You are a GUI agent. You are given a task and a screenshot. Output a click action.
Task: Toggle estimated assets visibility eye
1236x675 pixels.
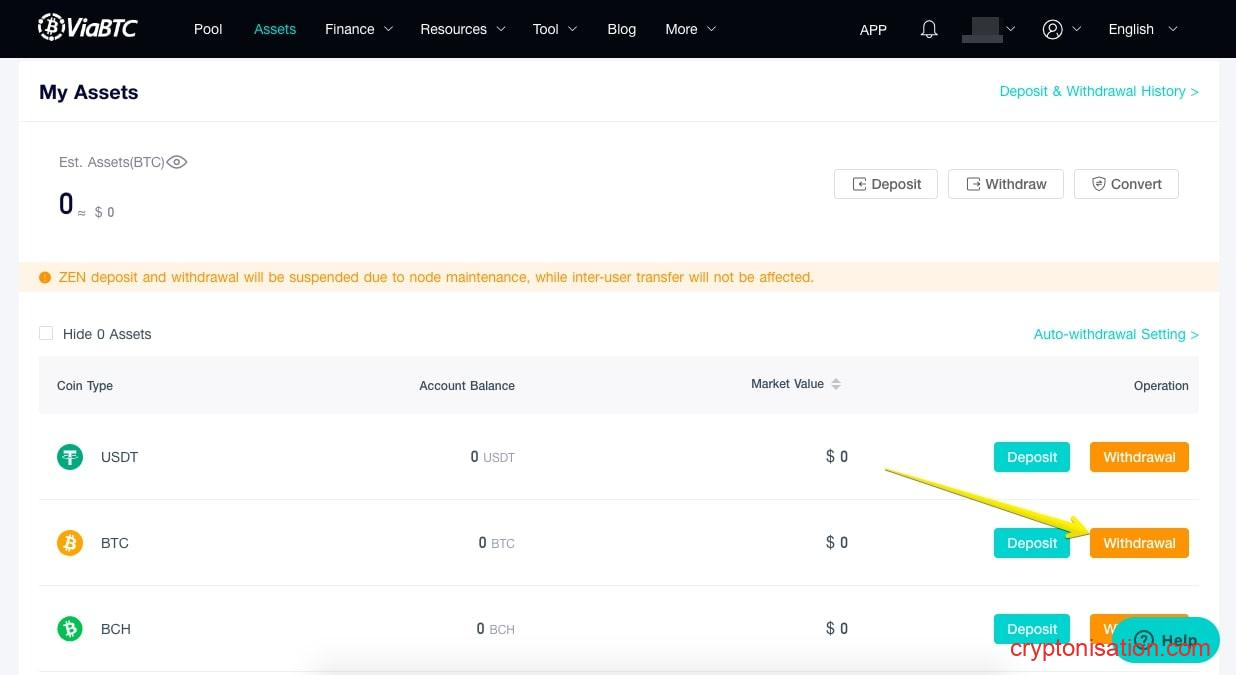[177, 162]
